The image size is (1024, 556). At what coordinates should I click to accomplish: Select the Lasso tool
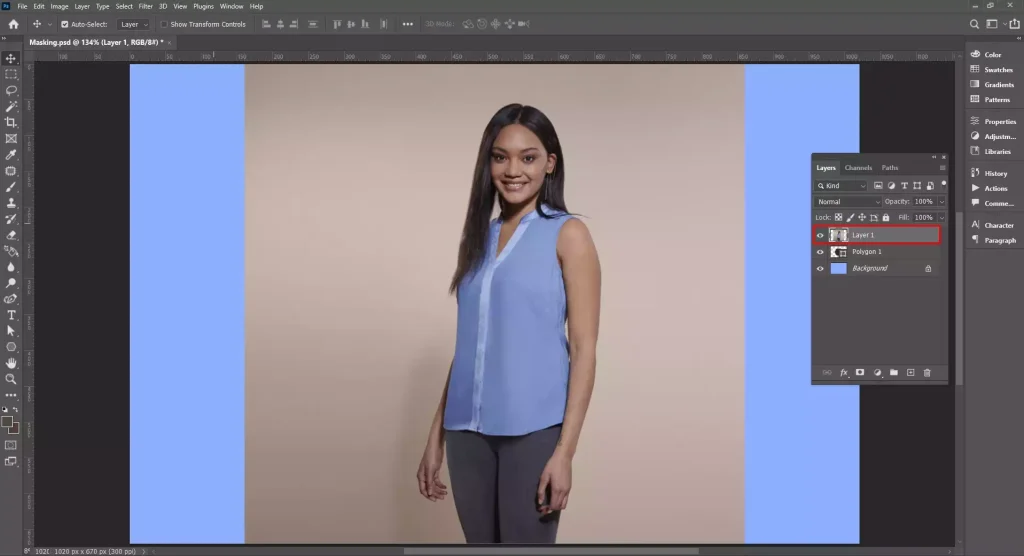pyautogui.click(x=11, y=90)
